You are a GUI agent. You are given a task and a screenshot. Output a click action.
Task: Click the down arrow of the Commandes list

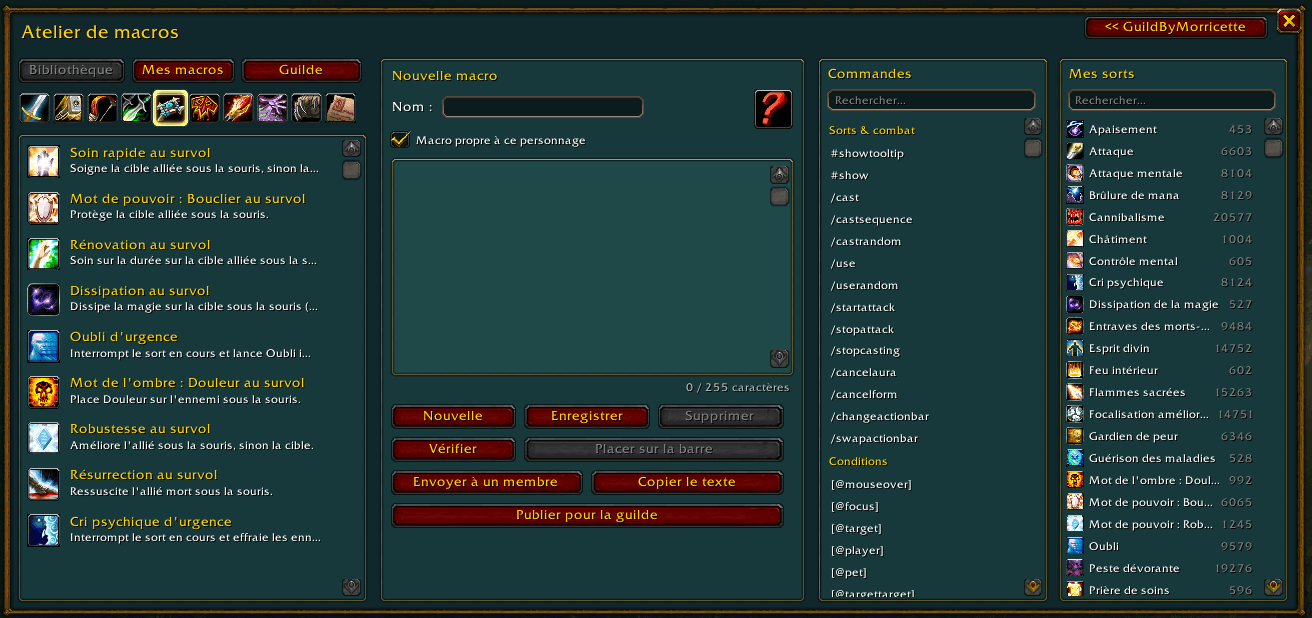tap(1033, 587)
